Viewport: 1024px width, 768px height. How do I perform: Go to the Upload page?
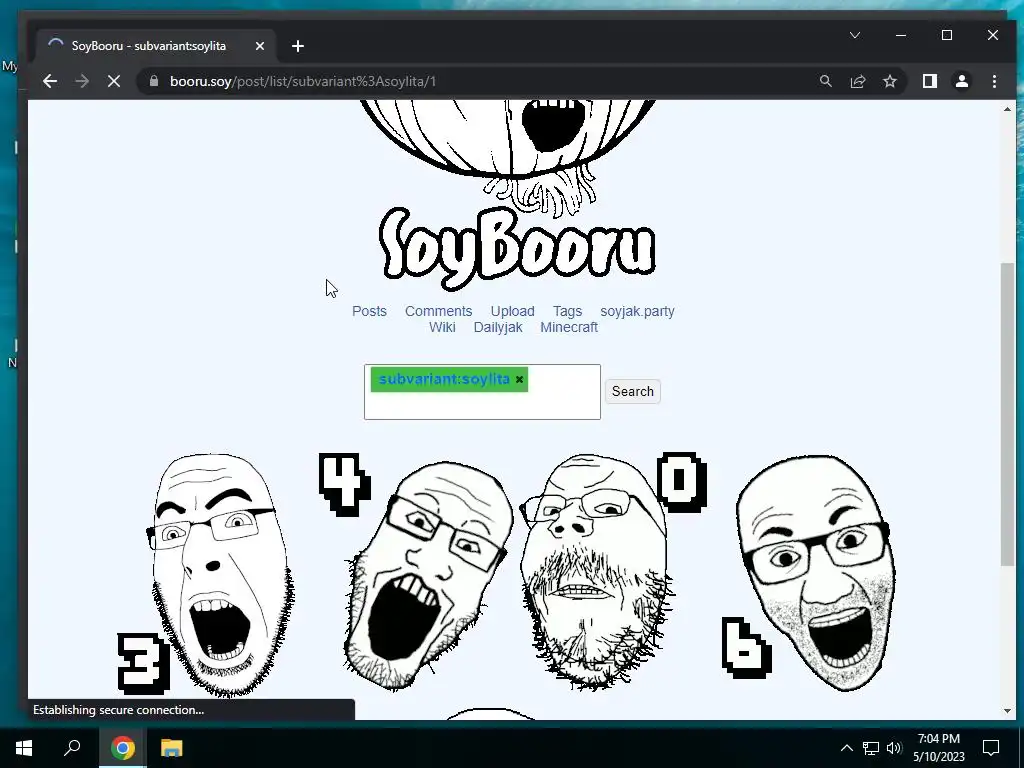pyautogui.click(x=513, y=312)
